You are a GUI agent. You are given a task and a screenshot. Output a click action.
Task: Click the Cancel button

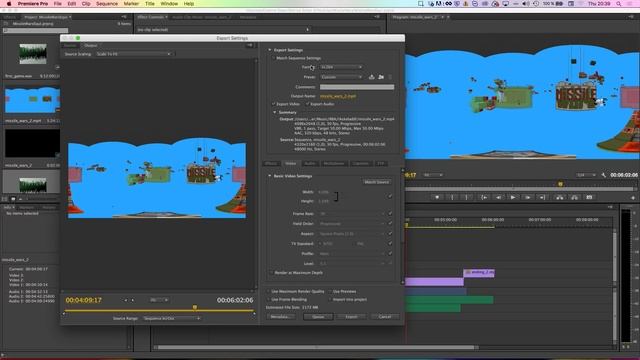[385, 317]
